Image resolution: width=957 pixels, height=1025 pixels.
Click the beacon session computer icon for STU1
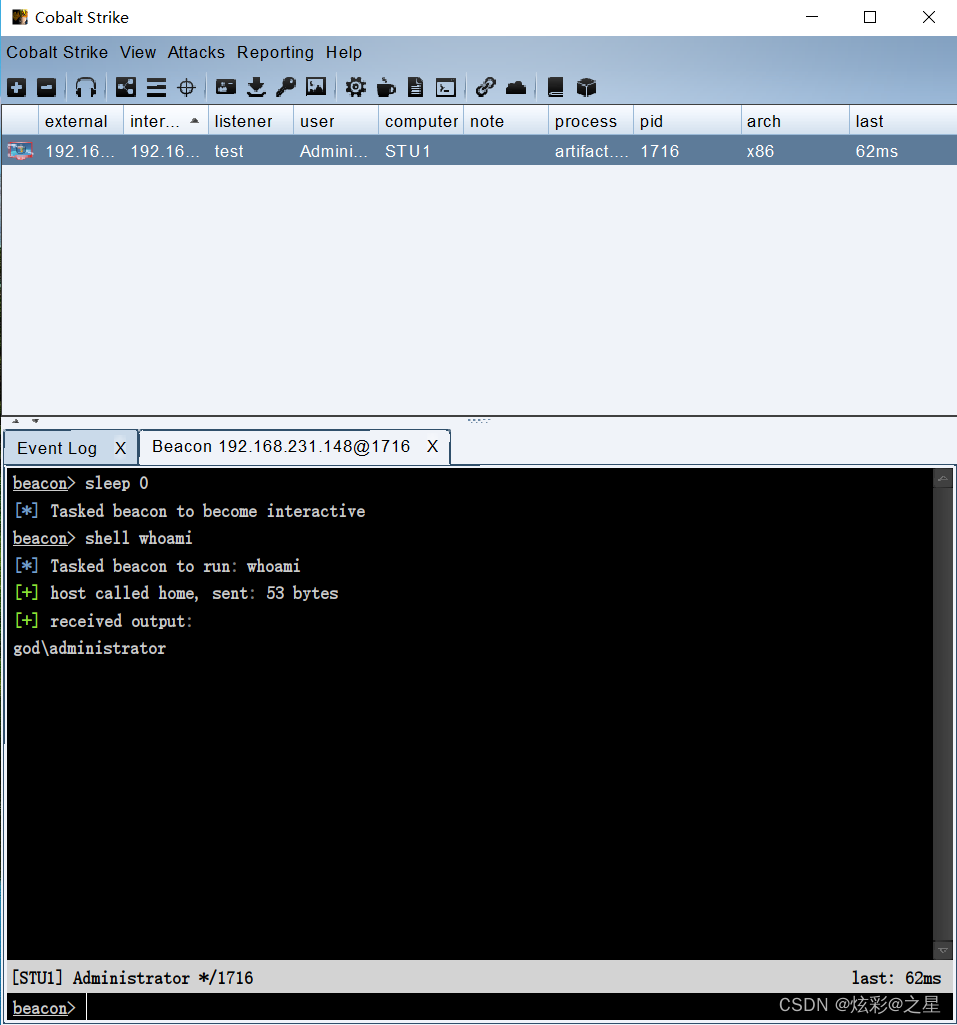tap(20, 151)
